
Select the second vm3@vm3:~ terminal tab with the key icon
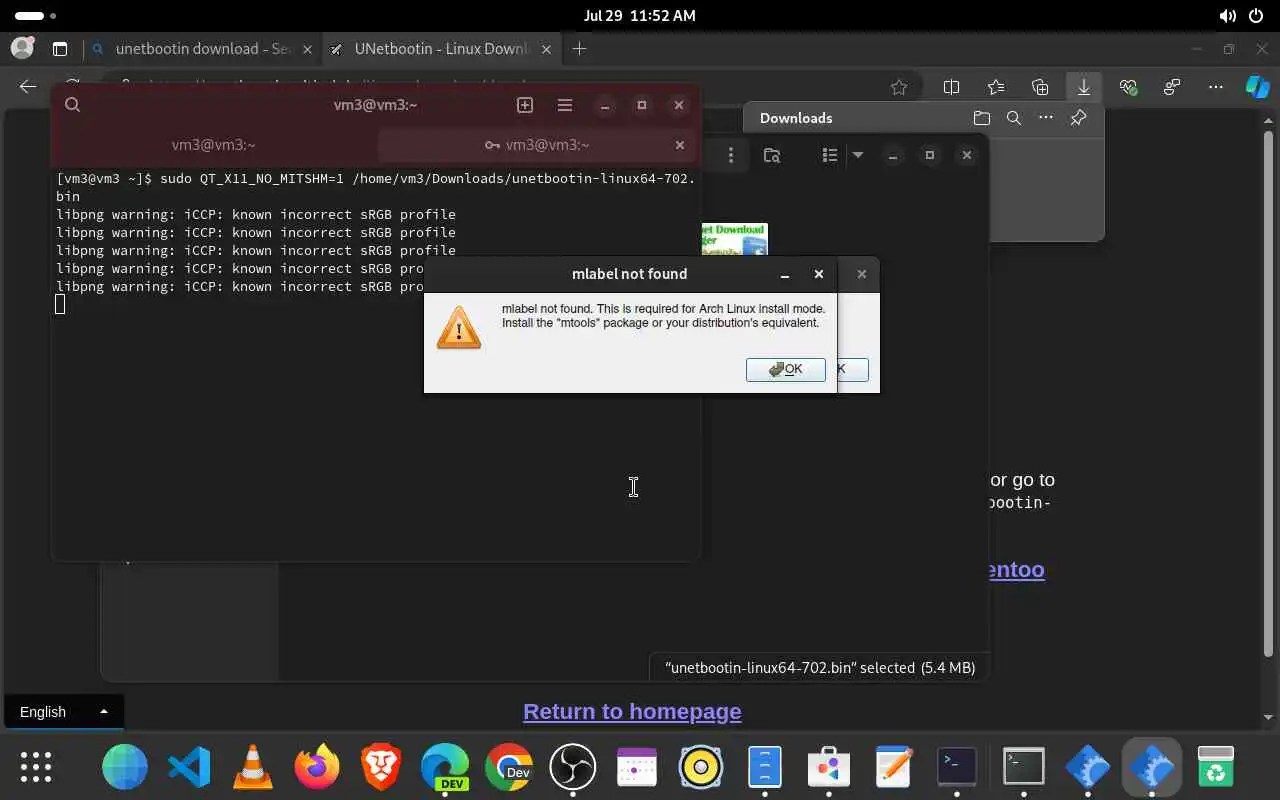[537, 145]
